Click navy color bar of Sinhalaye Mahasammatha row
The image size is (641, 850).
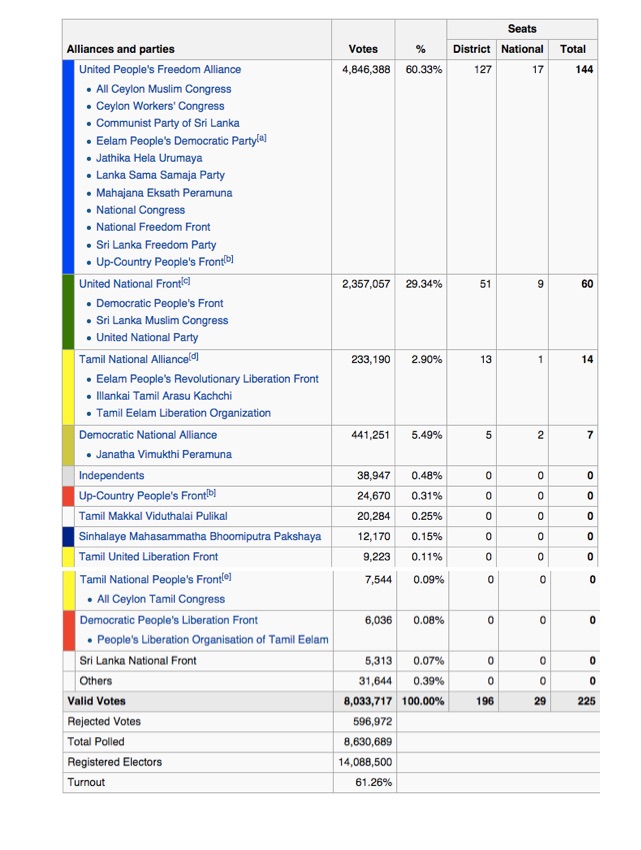point(68,537)
